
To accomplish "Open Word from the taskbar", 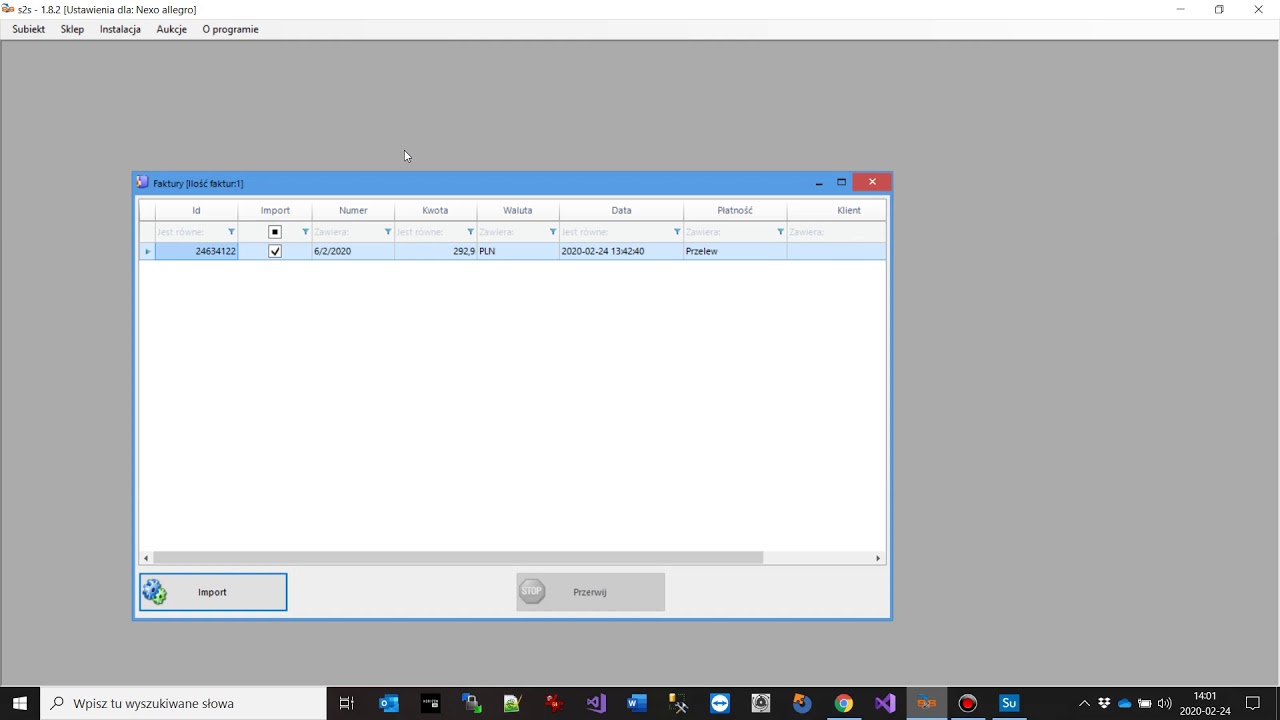I will [x=637, y=703].
